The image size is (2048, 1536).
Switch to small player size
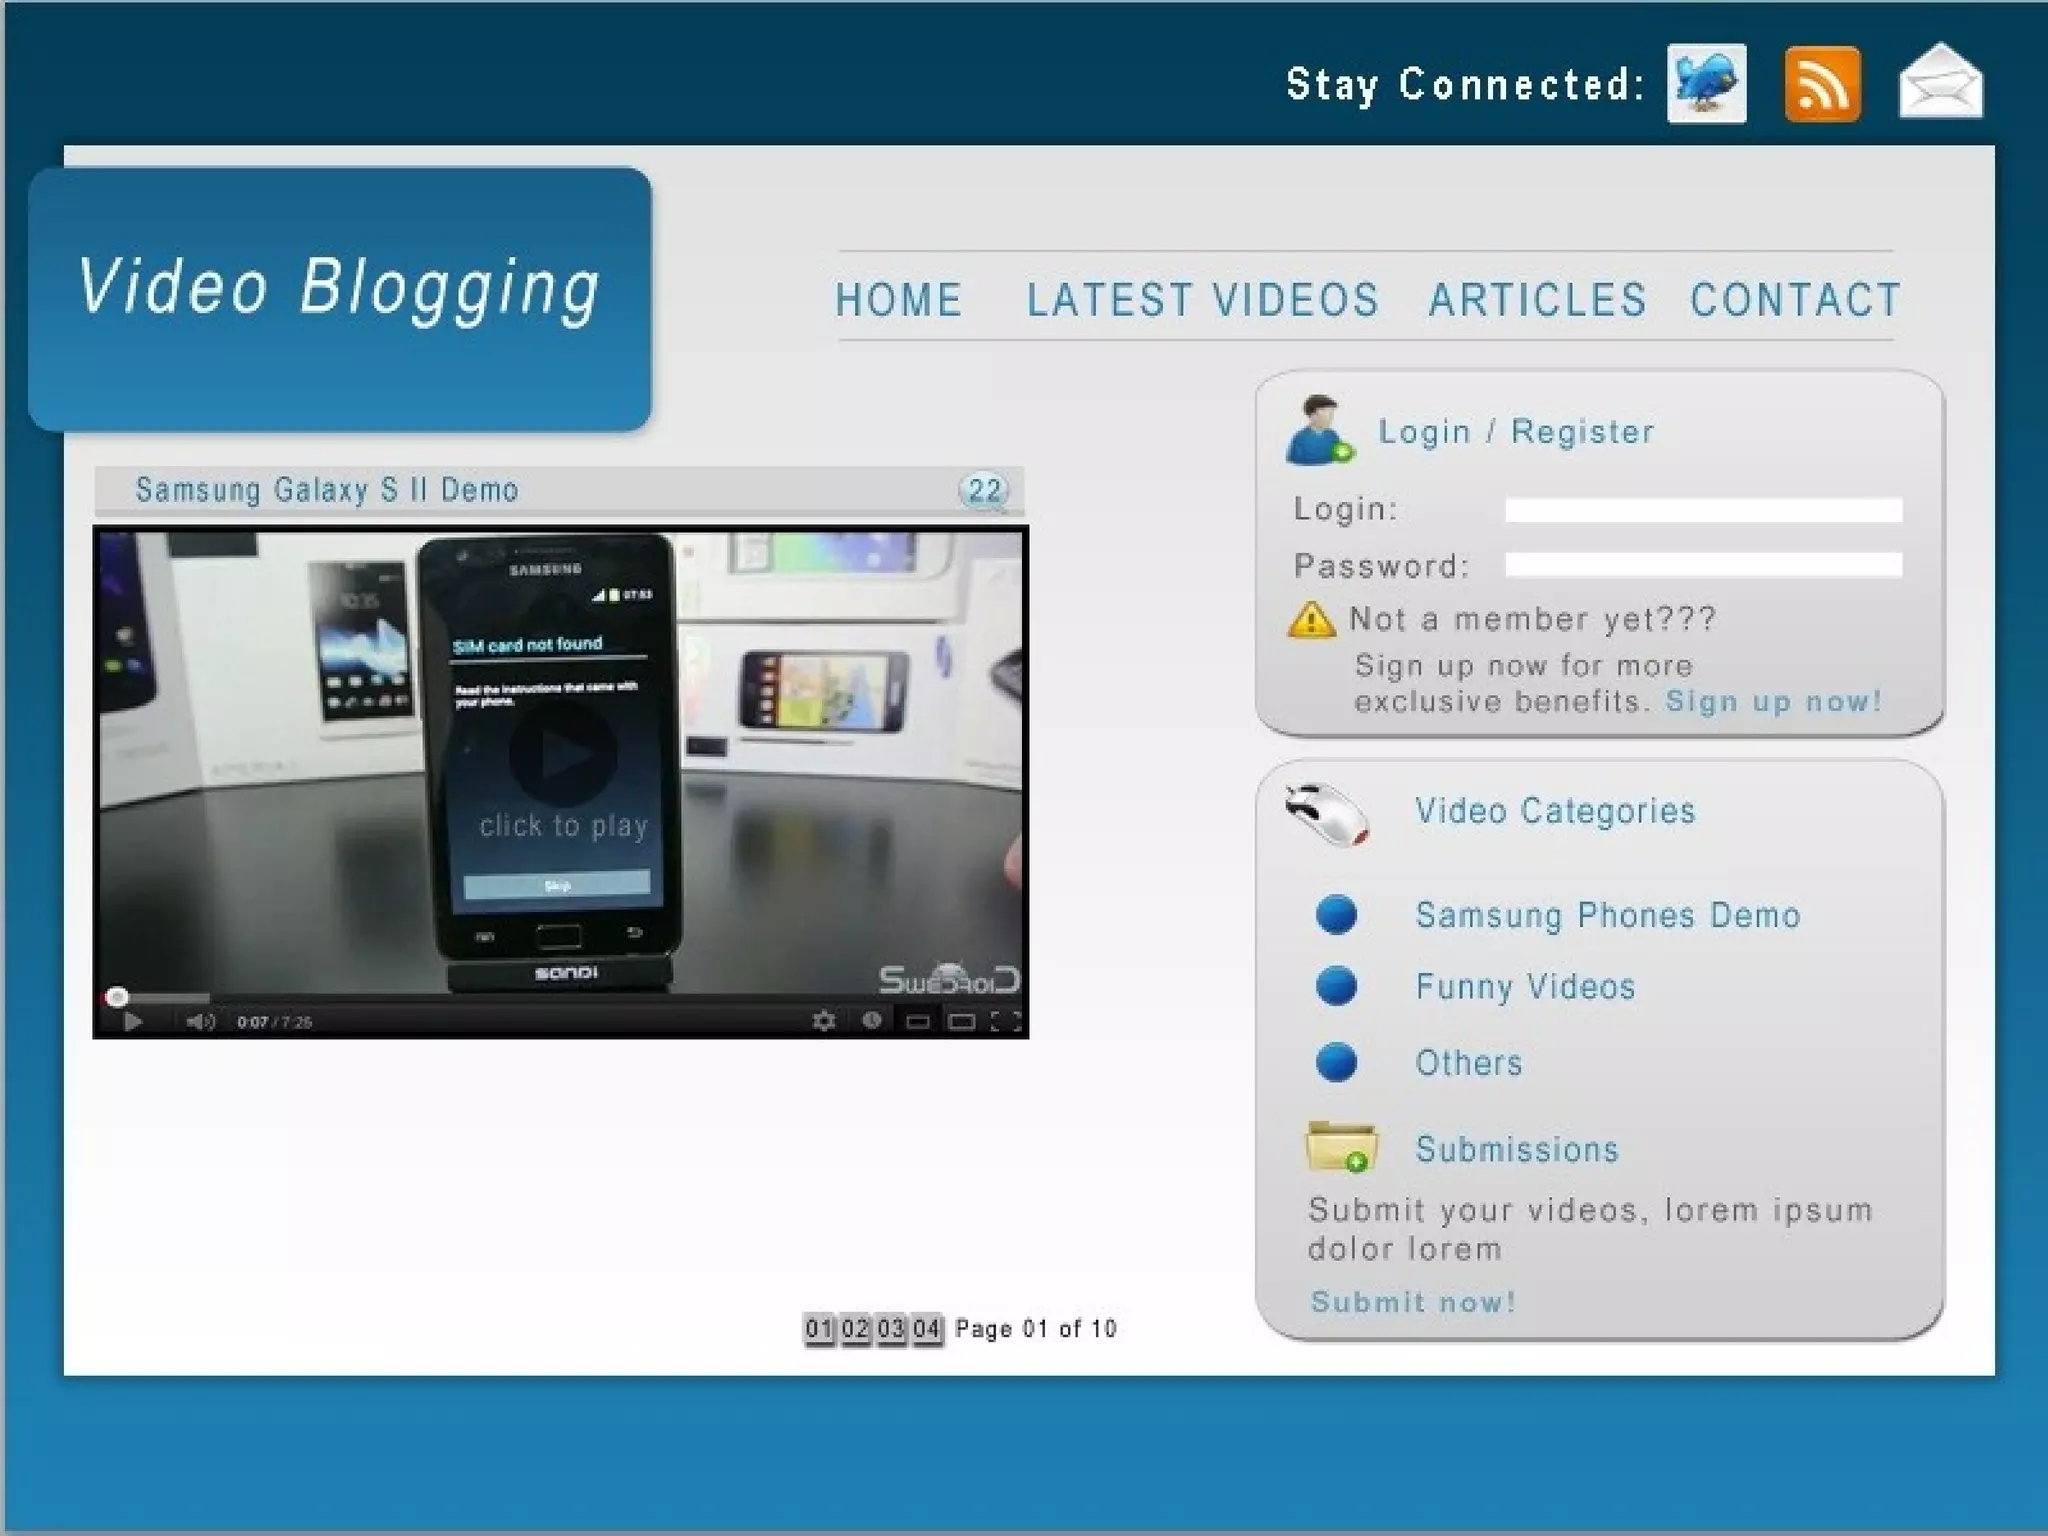tap(917, 1021)
